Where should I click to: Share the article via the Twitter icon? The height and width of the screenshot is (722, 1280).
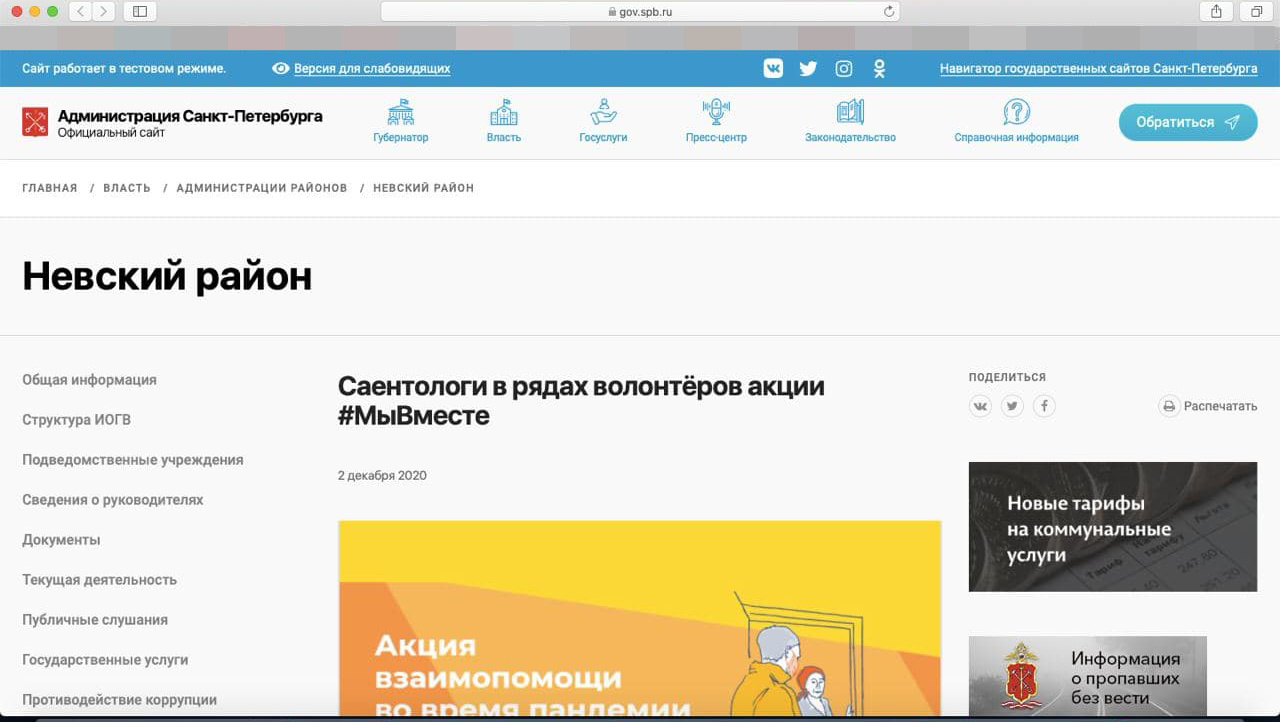click(1012, 406)
